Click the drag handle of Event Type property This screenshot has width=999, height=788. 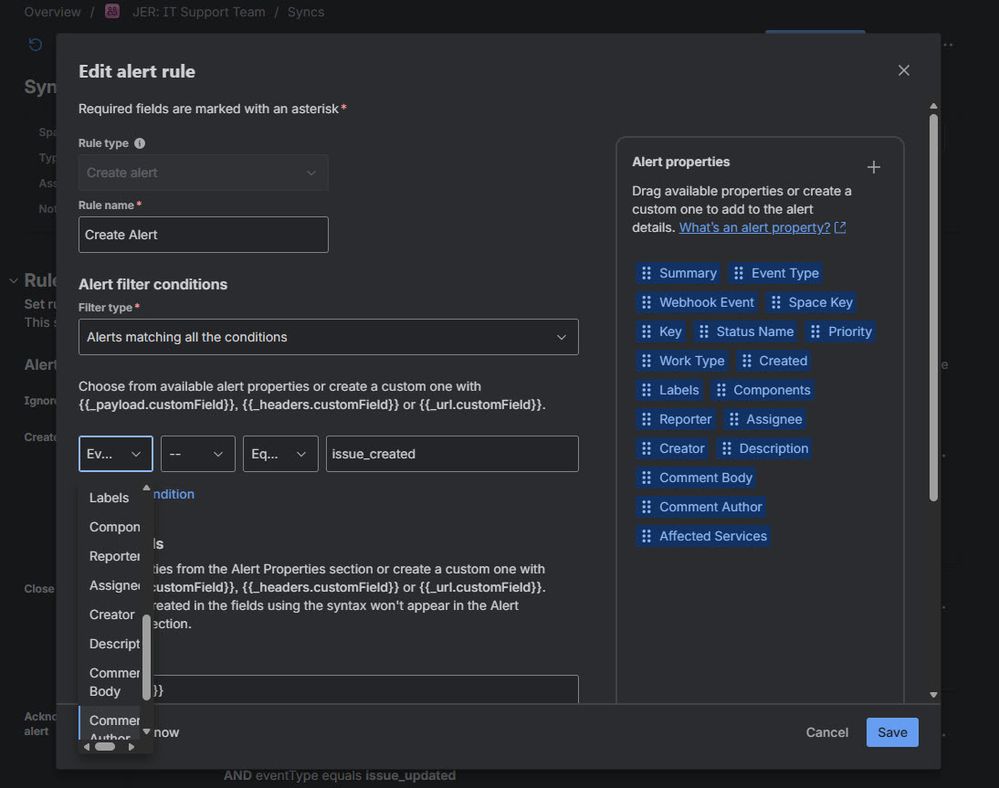738,273
